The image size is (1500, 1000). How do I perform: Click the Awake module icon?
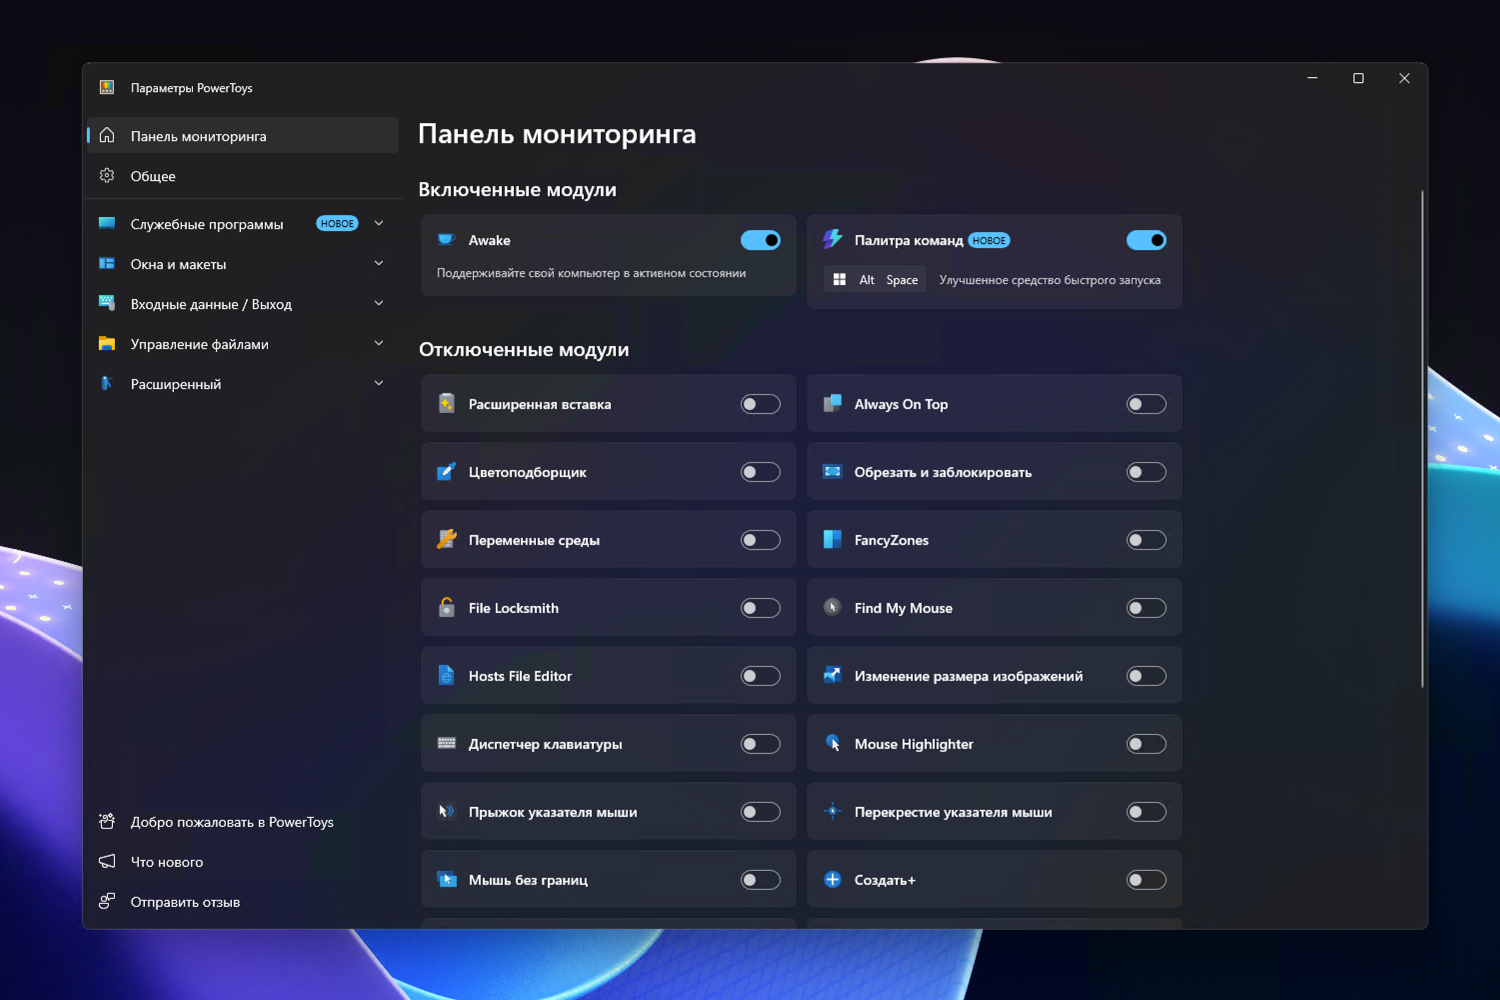446,240
